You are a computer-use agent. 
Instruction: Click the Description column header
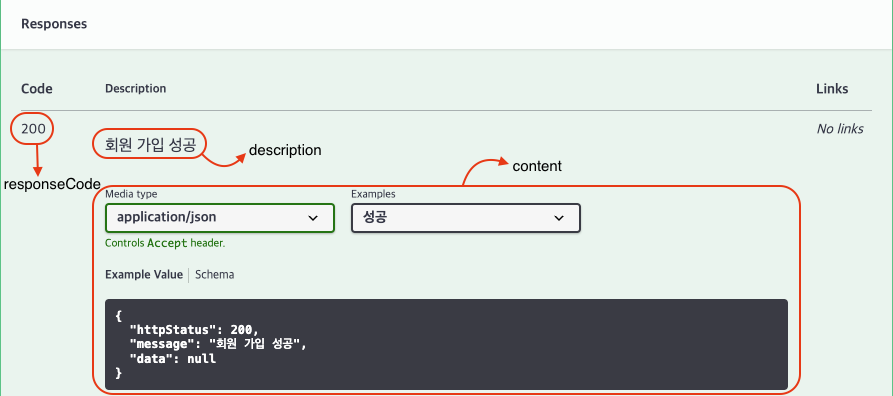coord(136,89)
